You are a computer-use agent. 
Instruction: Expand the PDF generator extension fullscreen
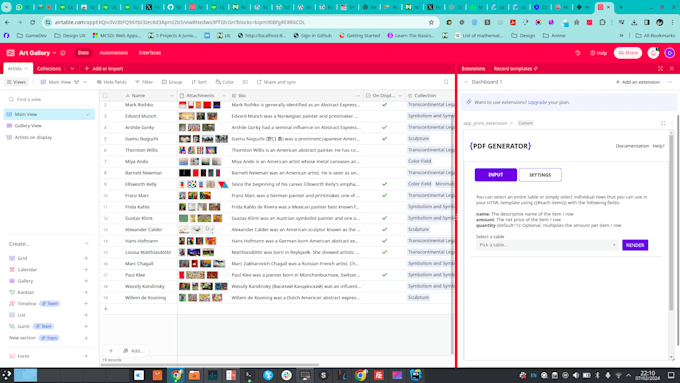(x=663, y=123)
